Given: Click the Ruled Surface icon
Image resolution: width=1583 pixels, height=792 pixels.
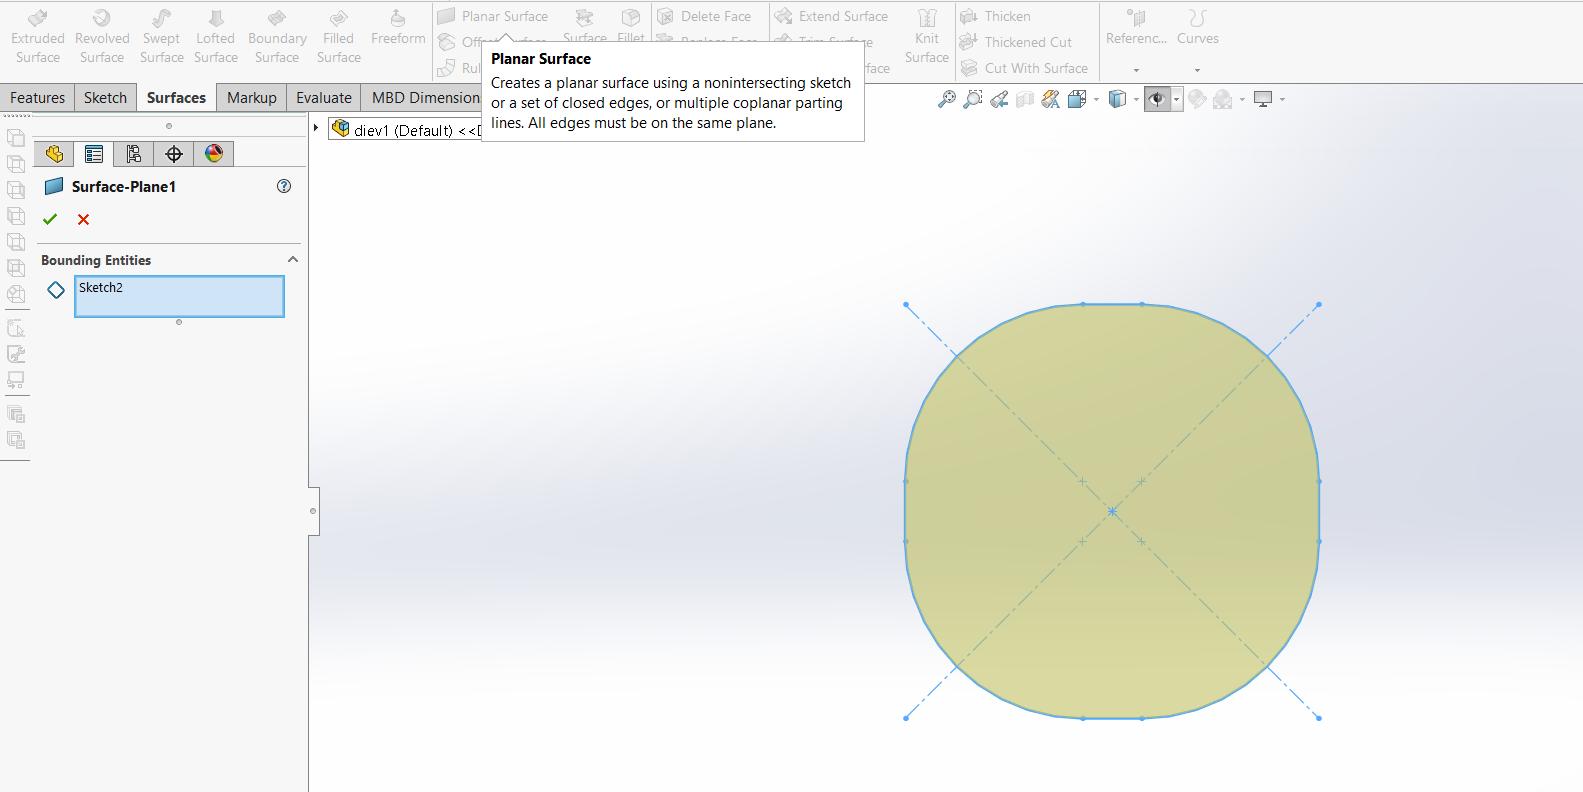Looking at the screenshot, I should pos(447,68).
